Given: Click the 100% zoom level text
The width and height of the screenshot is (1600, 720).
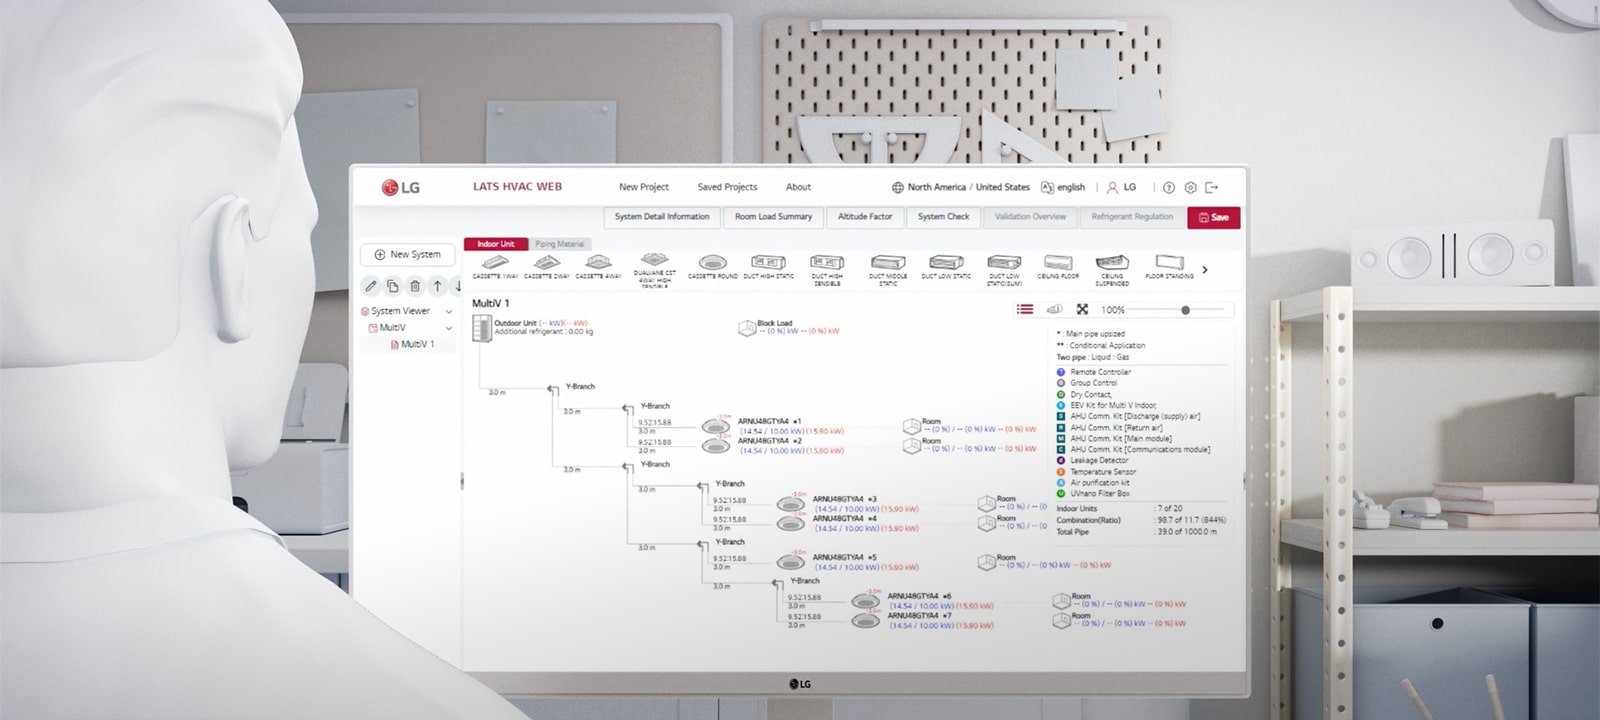Looking at the screenshot, I should (1113, 310).
